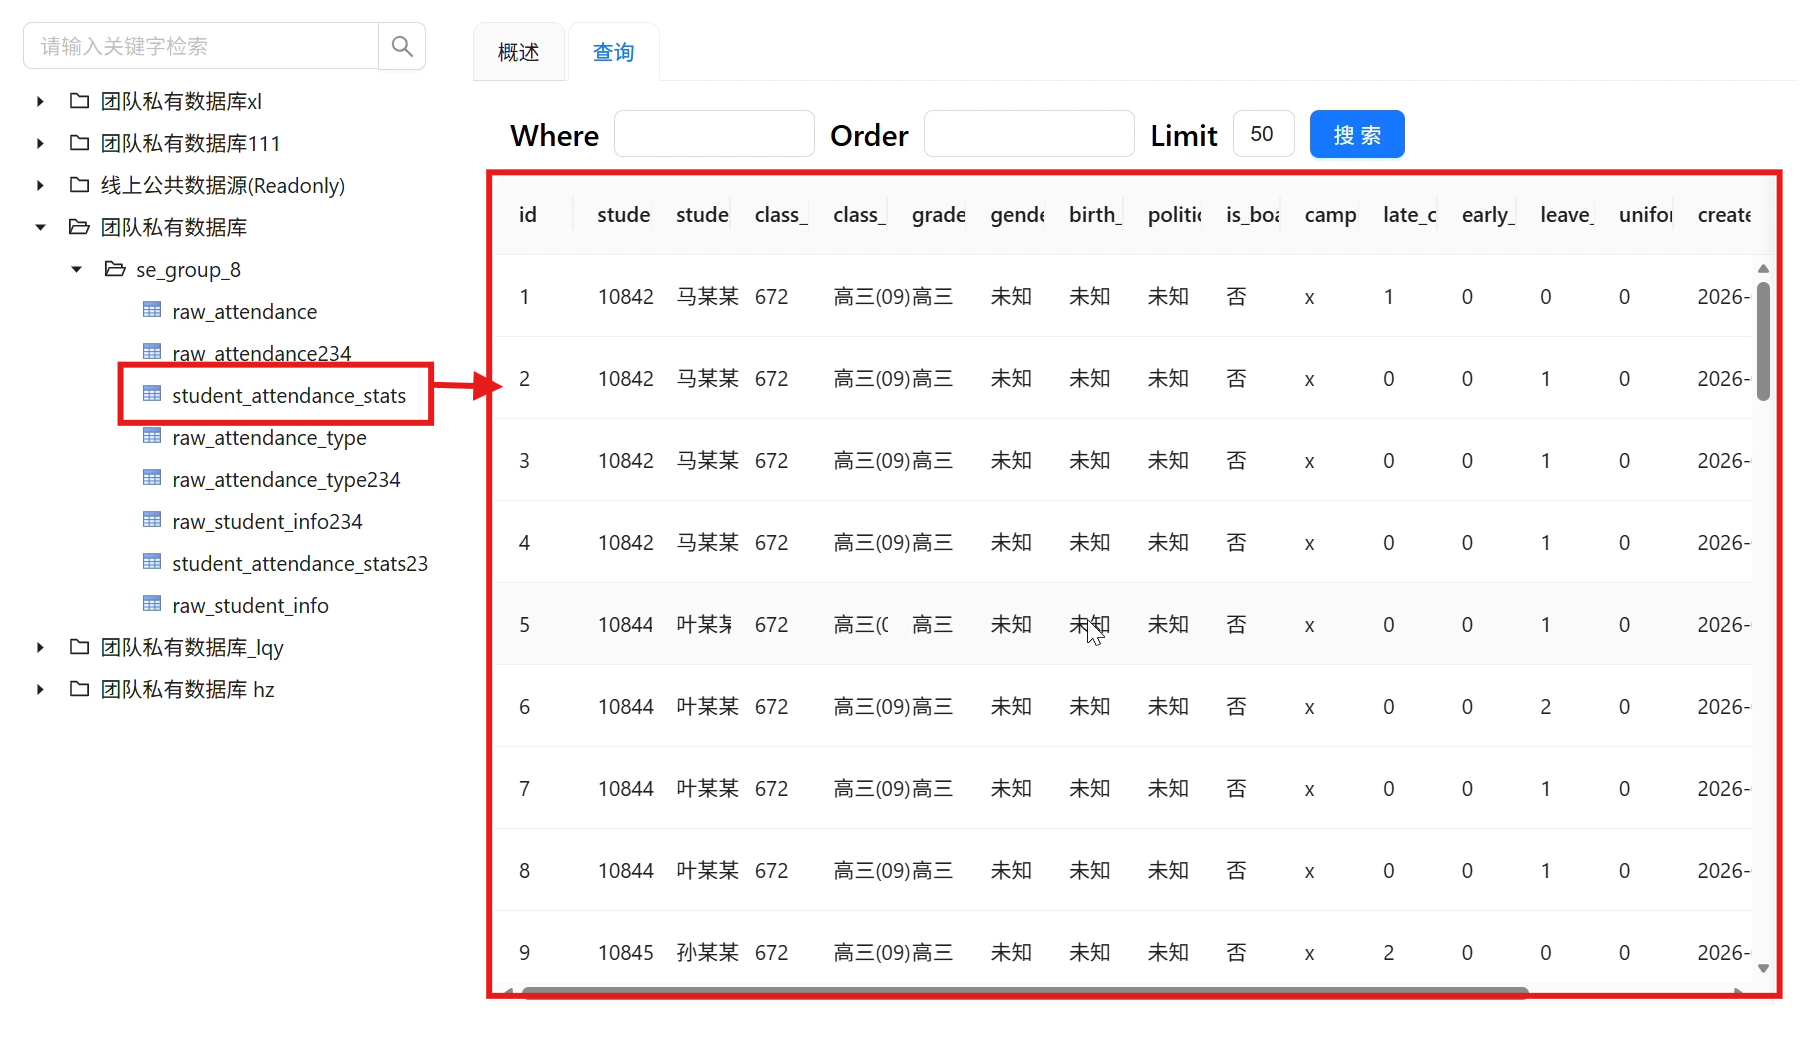Click cell 10845 in row 9
This screenshot has width=1816, height=1054.
pyautogui.click(x=625, y=952)
